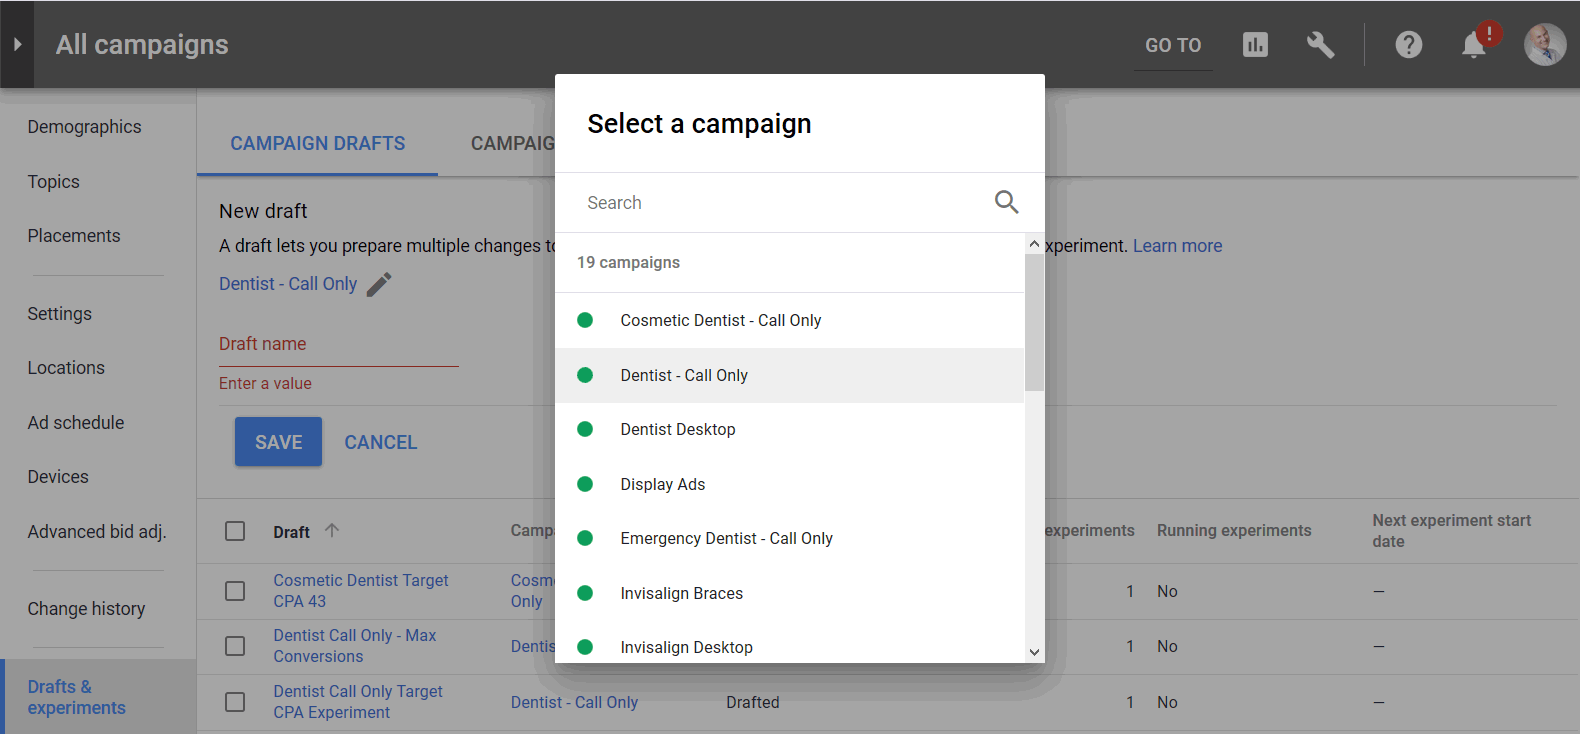Check the Dentist Call Only - Max Conversions row

pyautogui.click(x=235, y=646)
